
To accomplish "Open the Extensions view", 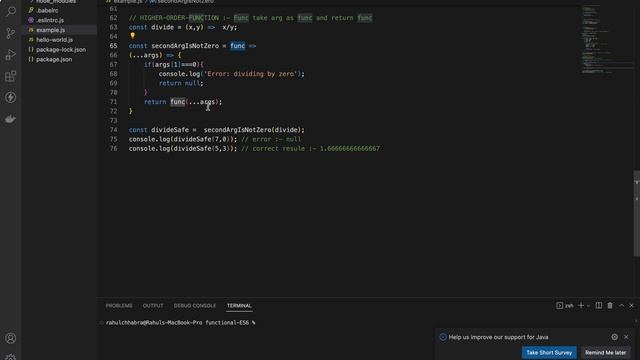I will (x=11, y=76).
